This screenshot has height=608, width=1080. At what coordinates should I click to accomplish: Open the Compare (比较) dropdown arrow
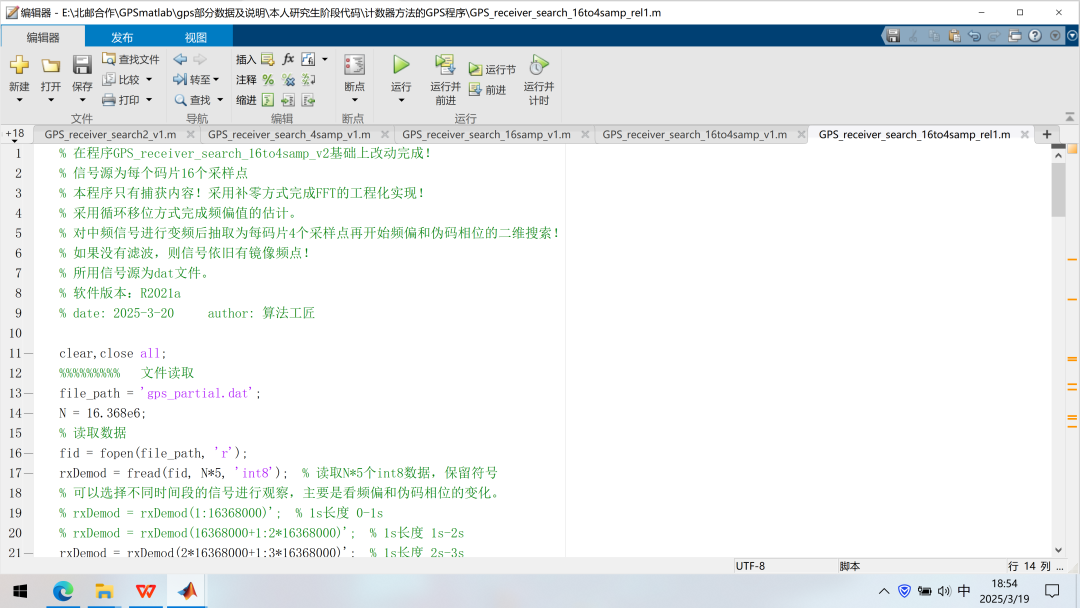tap(149, 80)
